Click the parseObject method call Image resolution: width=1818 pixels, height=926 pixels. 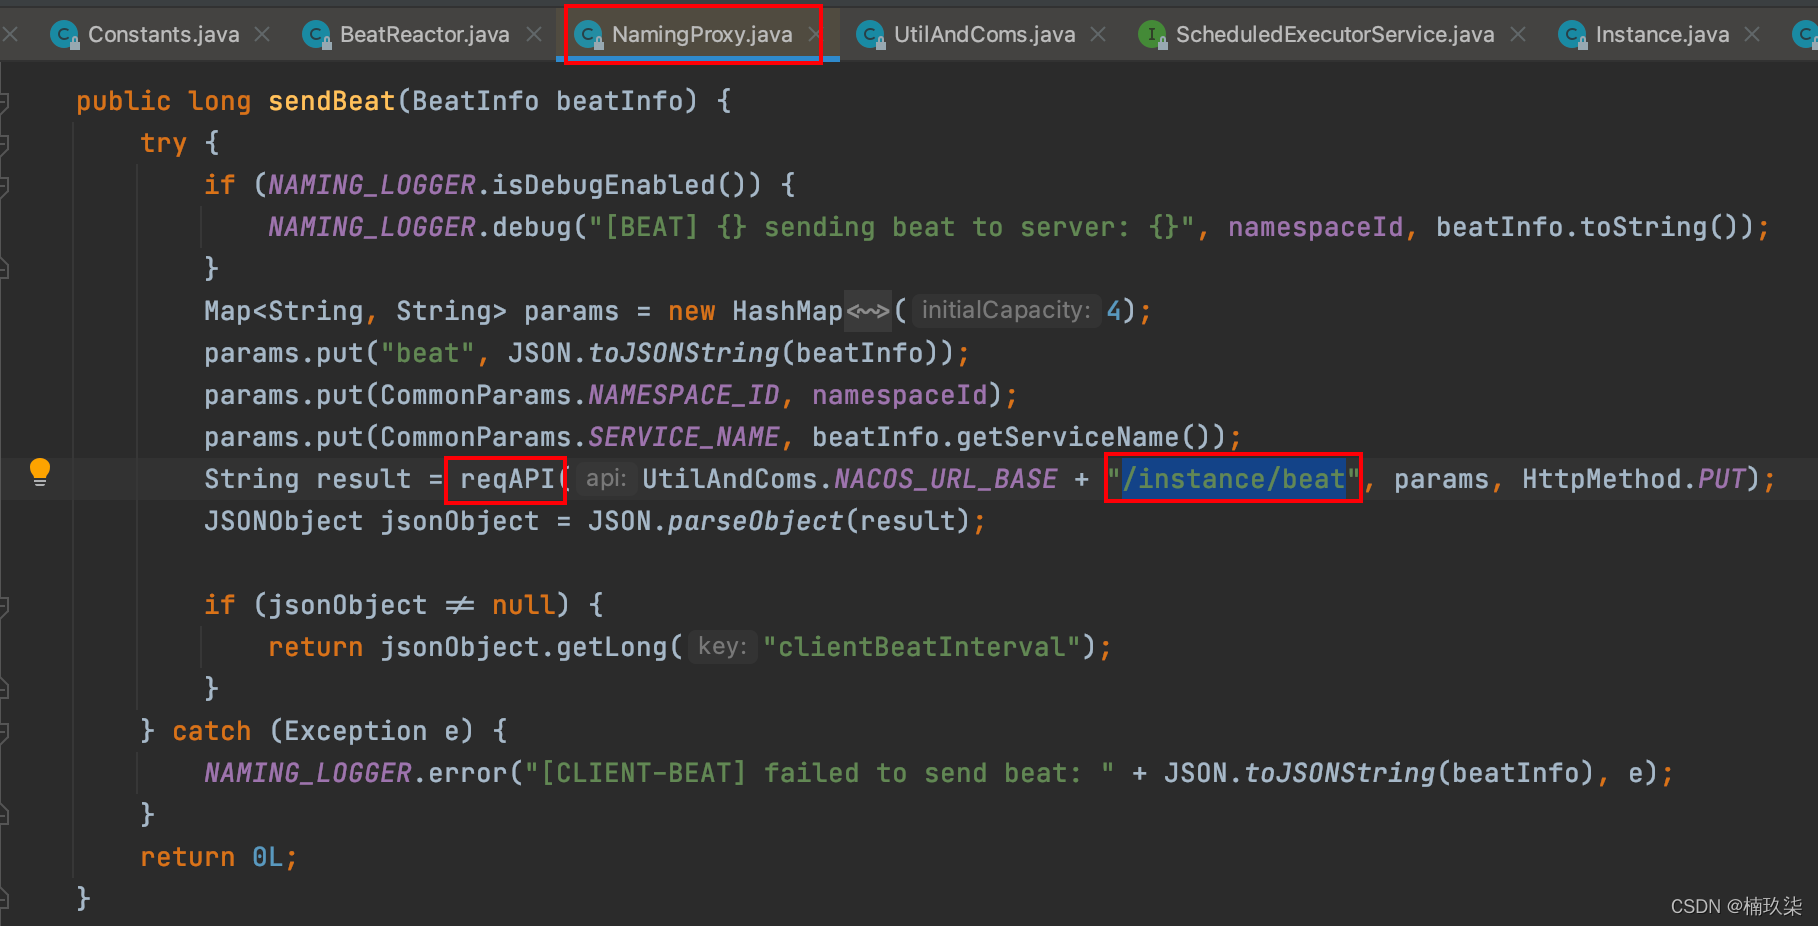pyautogui.click(x=757, y=521)
